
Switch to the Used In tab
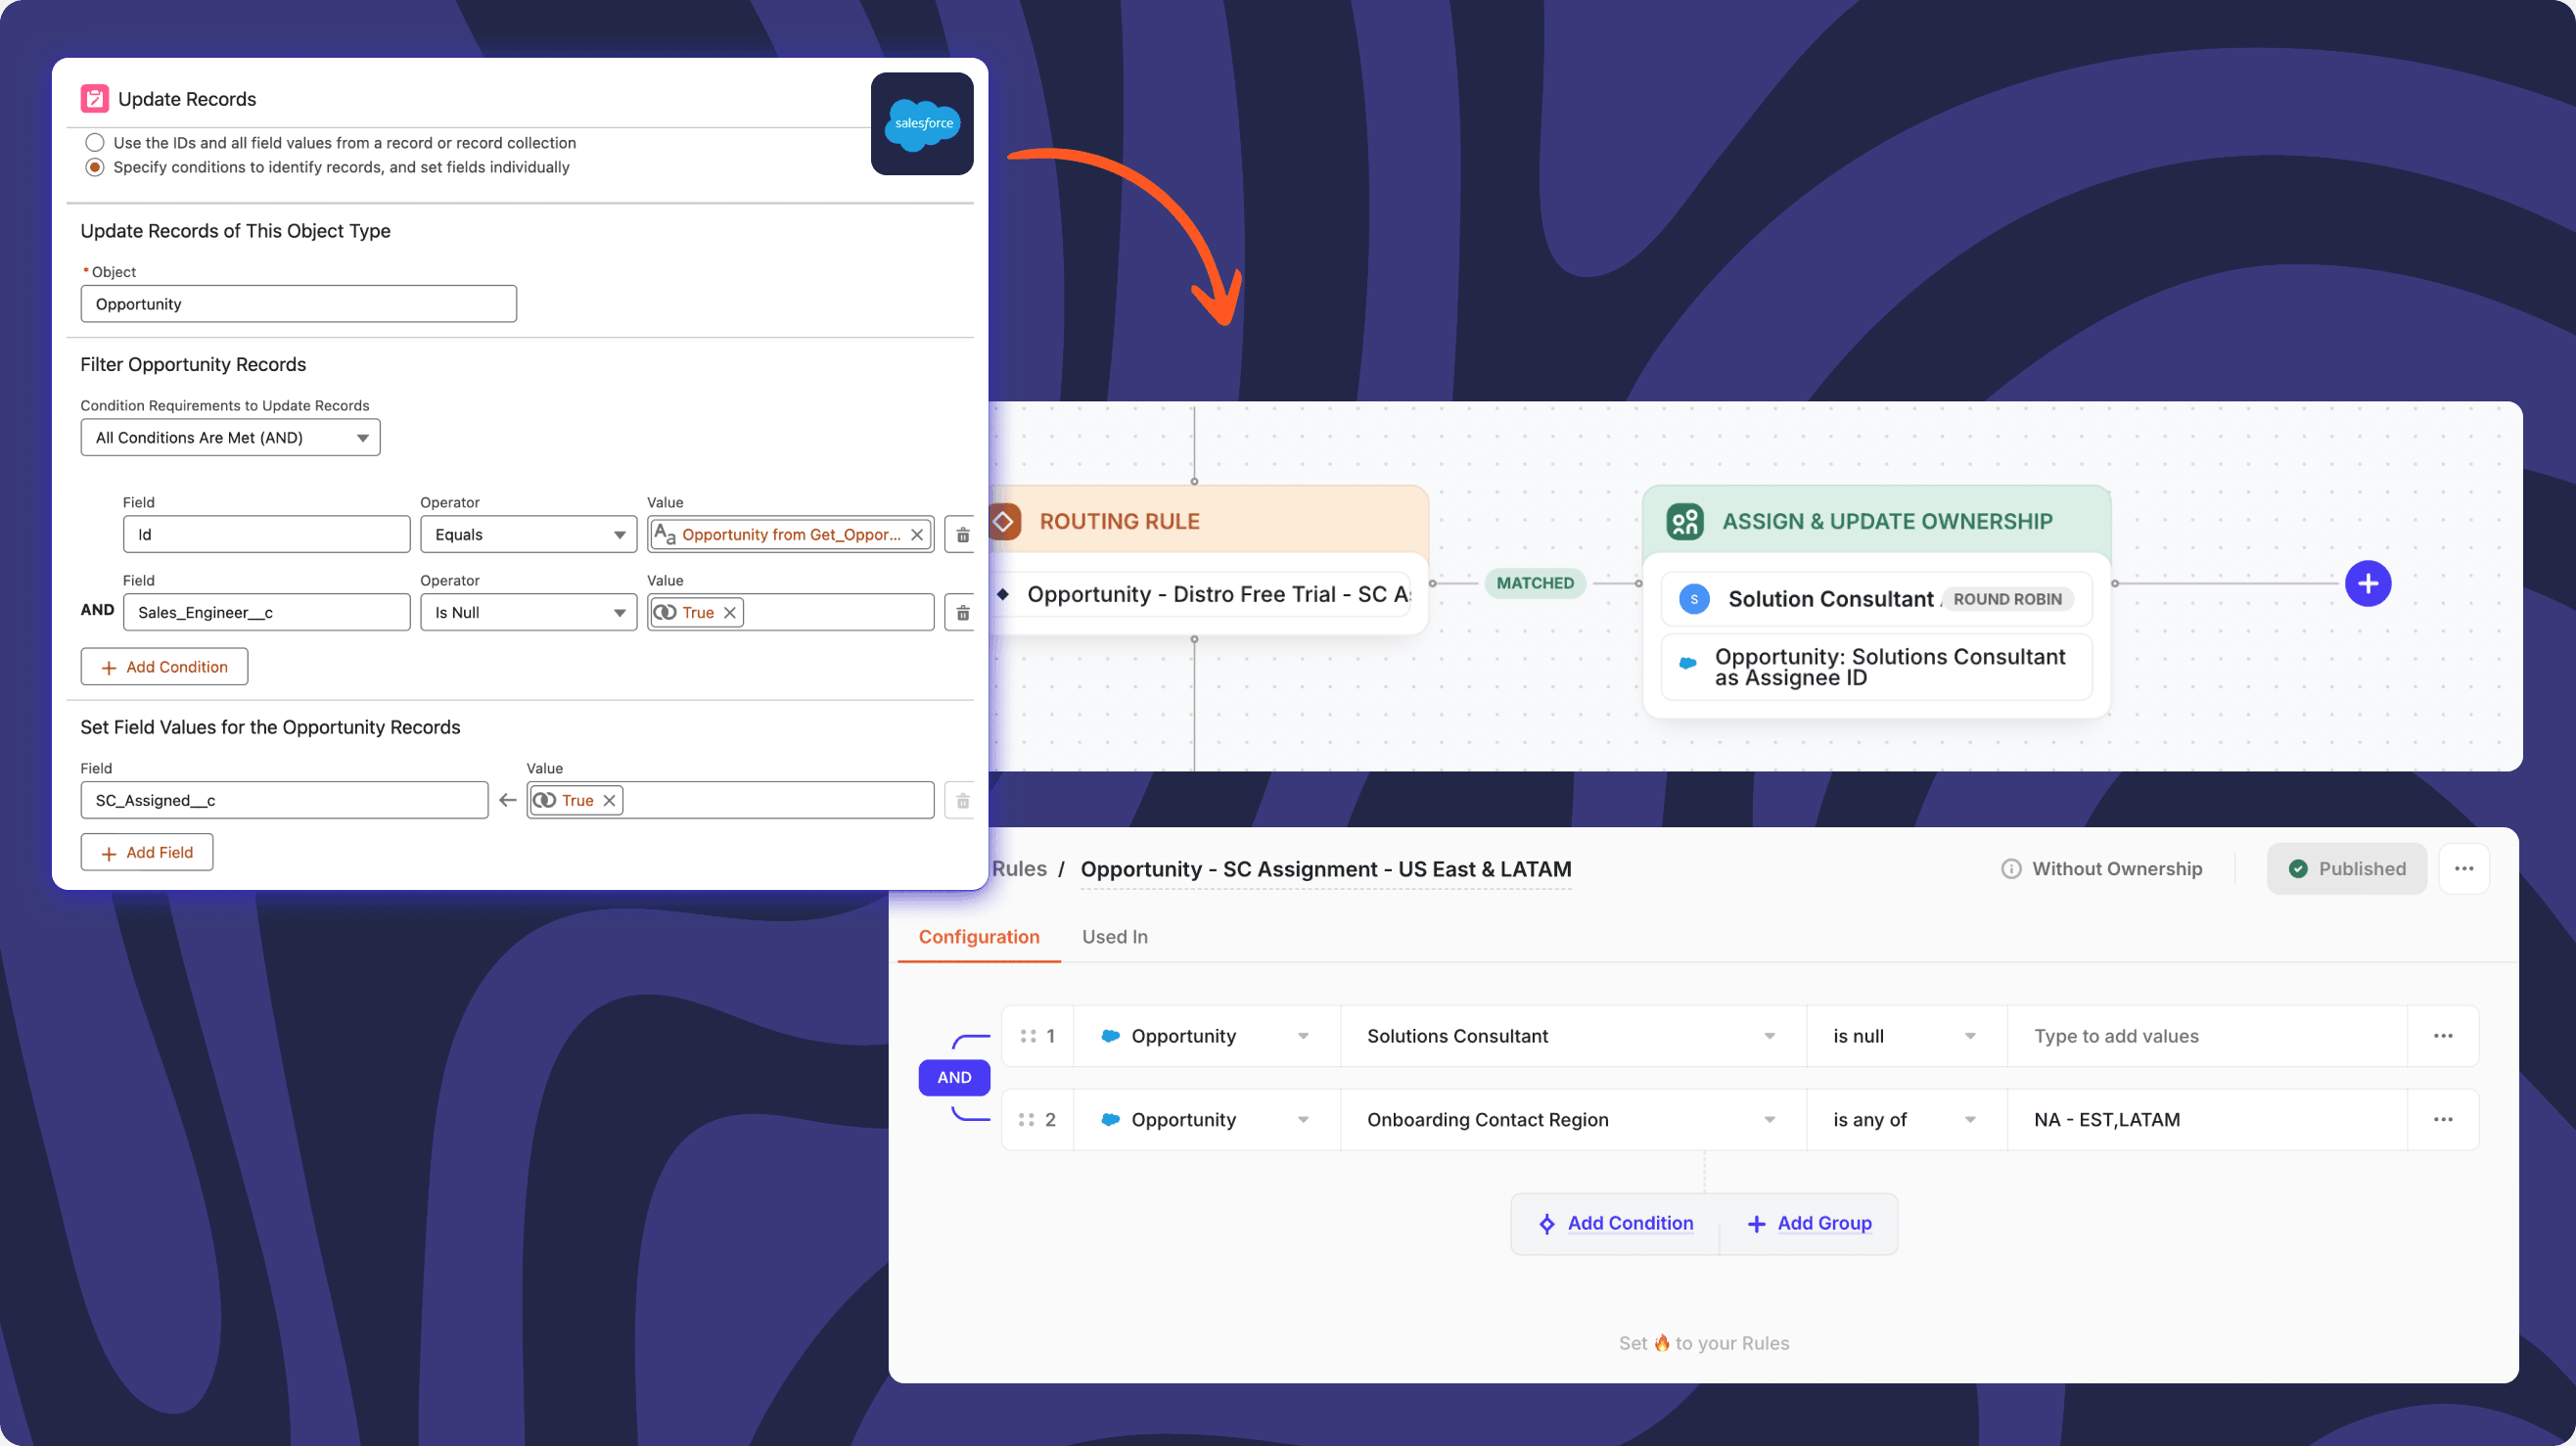pyautogui.click(x=1115, y=937)
